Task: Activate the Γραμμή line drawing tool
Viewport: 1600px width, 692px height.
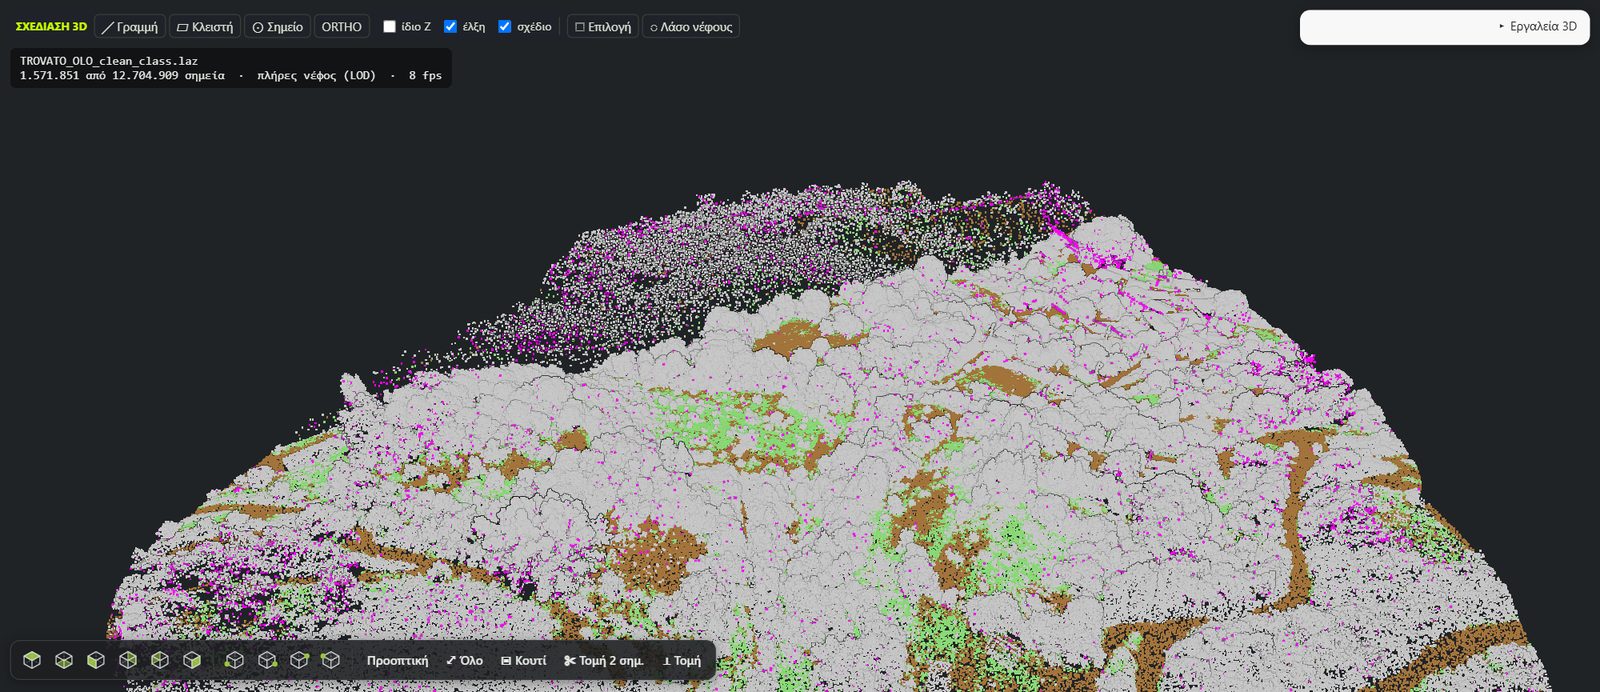Action: (x=130, y=27)
